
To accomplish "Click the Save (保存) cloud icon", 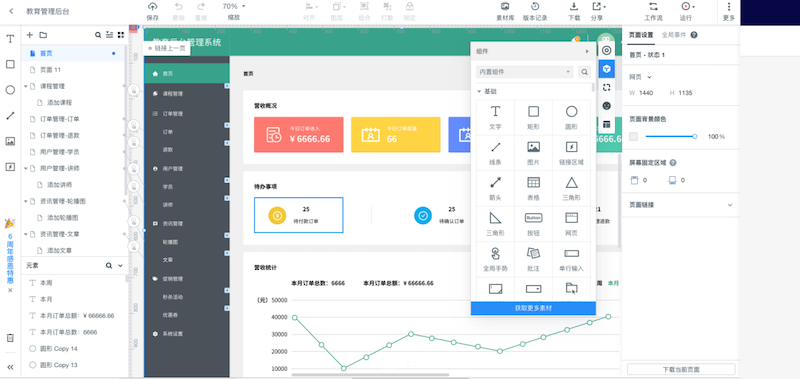I will [153, 7].
